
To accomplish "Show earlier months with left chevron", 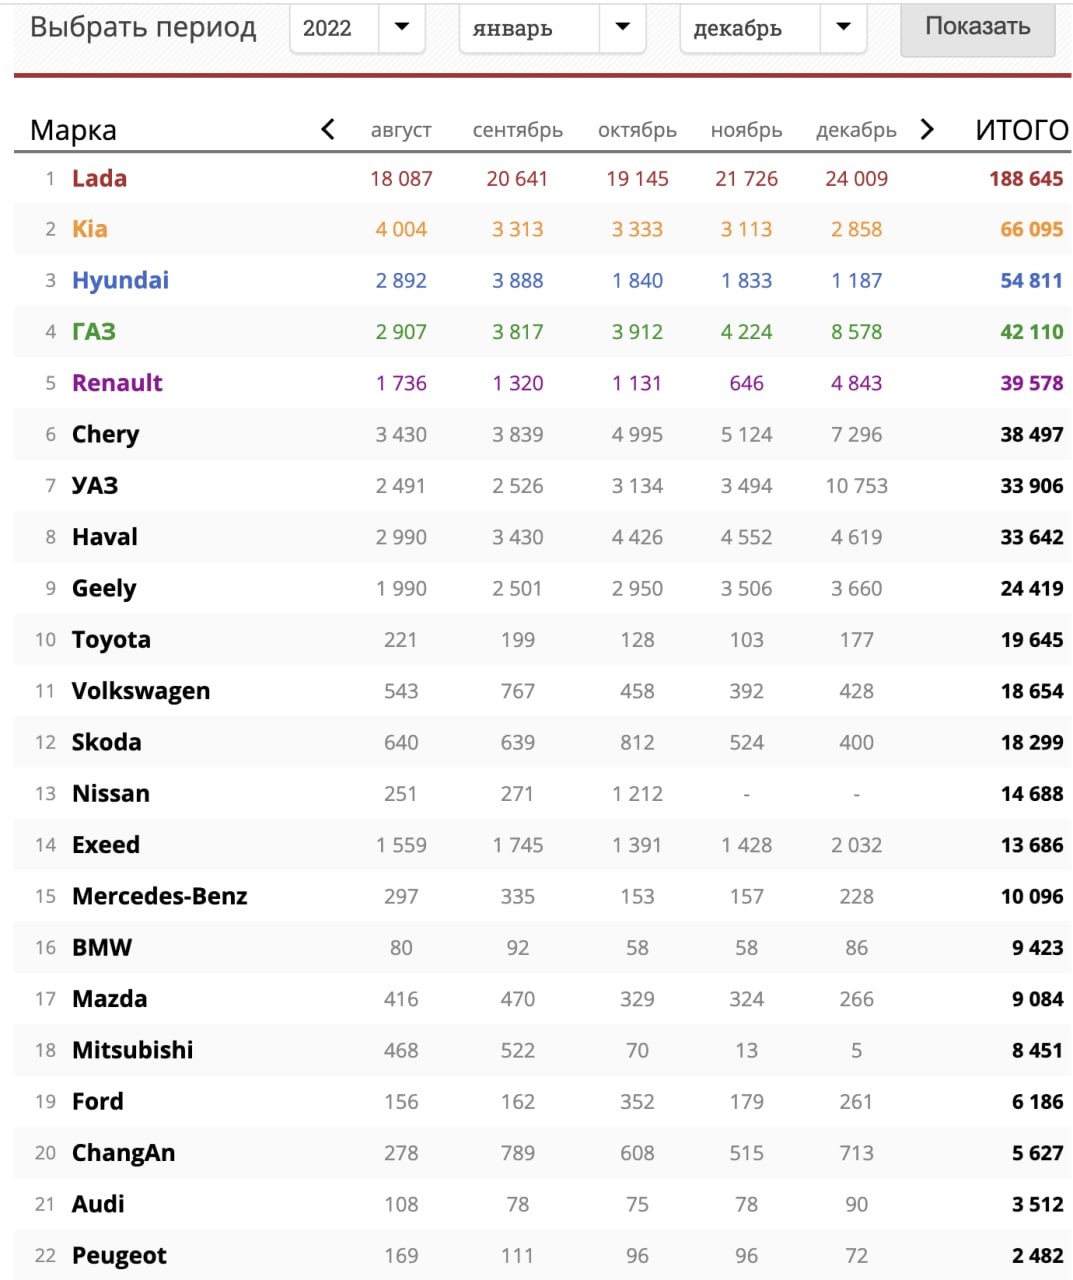I will tap(328, 129).
